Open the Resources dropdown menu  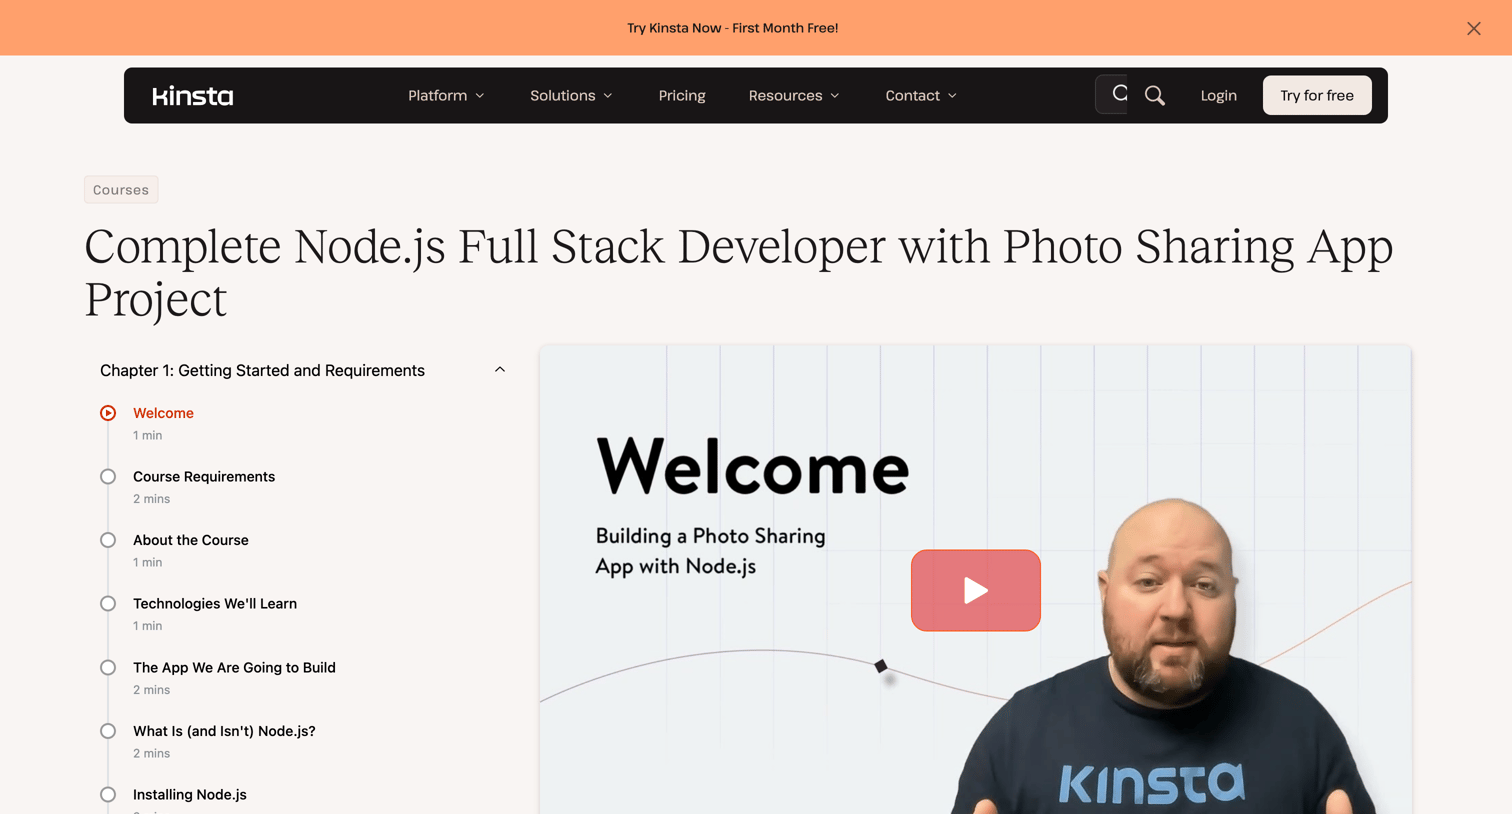794,95
